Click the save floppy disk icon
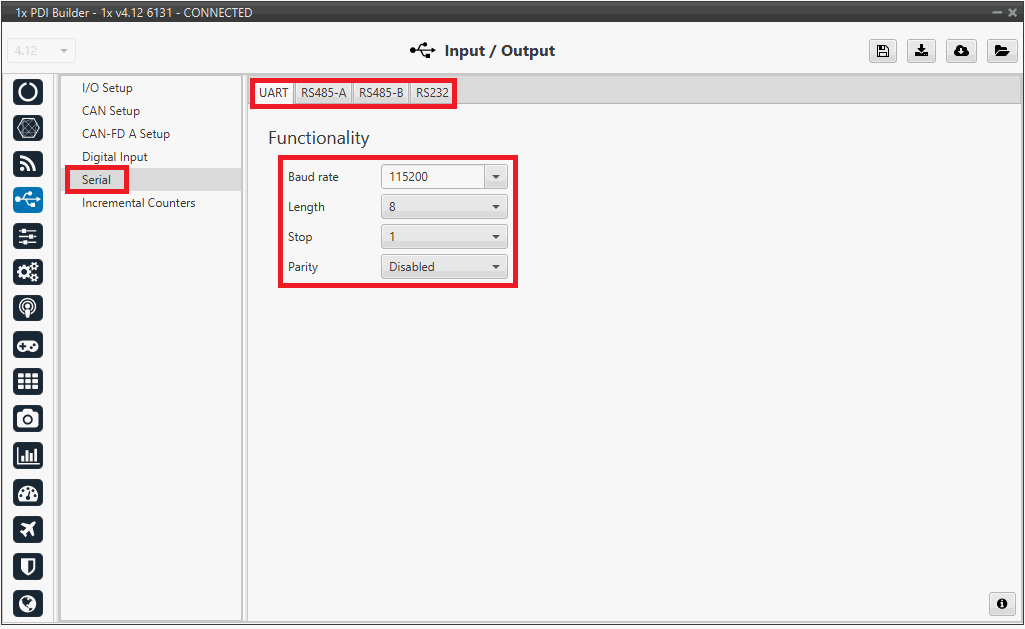The width and height of the screenshot is (1025, 629). coord(882,51)
